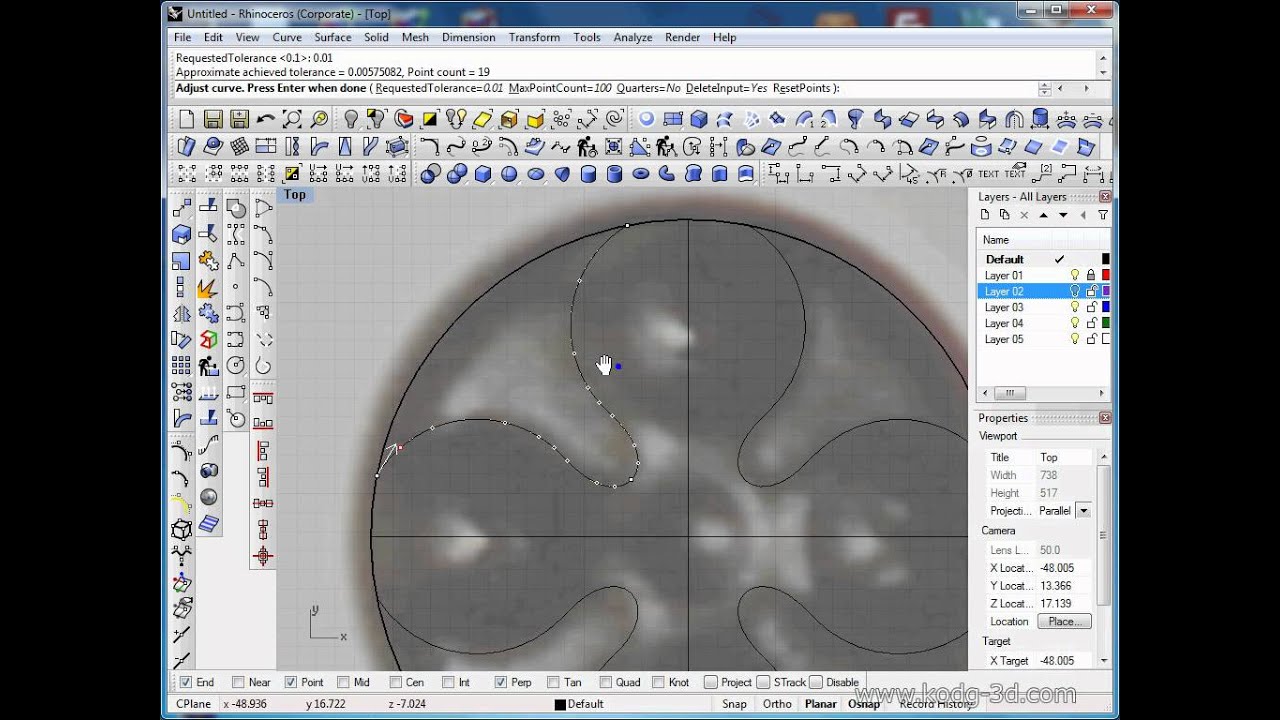Image resolution: width=1280 pixels, height=720 pixels.
Task: Click Layer 04 green color swatch
Action: click(1106, 323)
